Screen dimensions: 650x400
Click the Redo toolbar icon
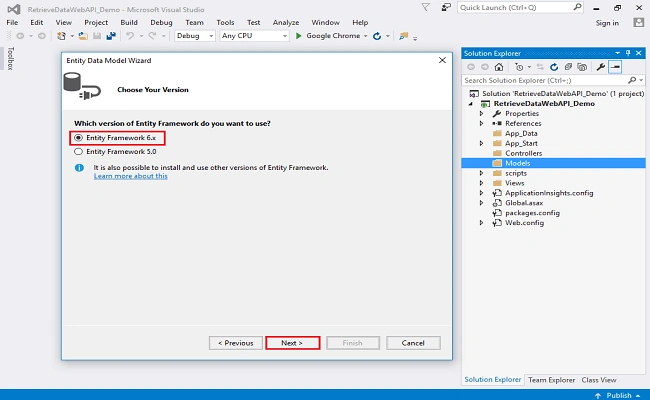152,36
